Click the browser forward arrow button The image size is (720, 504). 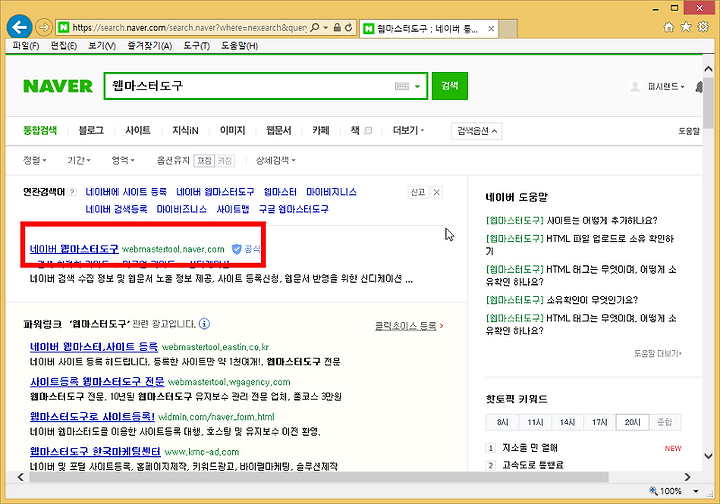(x=44, y=28)
